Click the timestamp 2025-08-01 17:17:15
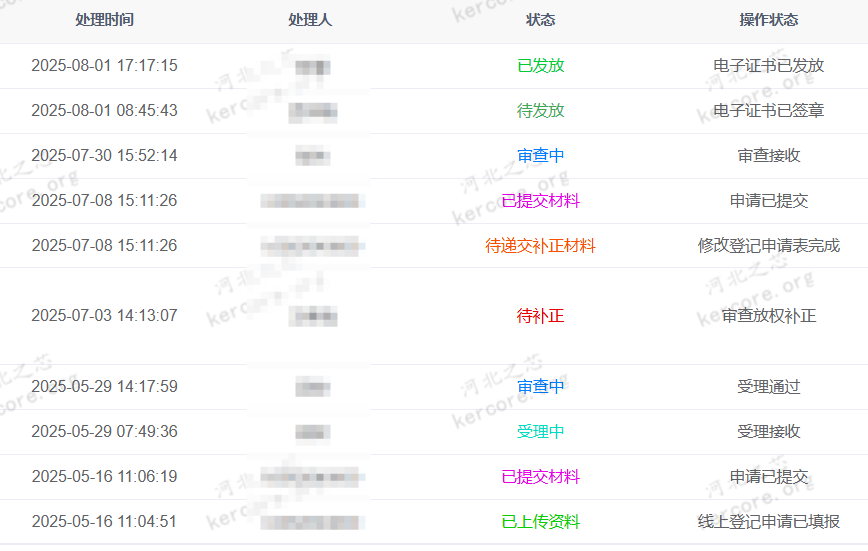 click(x=104, y=65)
